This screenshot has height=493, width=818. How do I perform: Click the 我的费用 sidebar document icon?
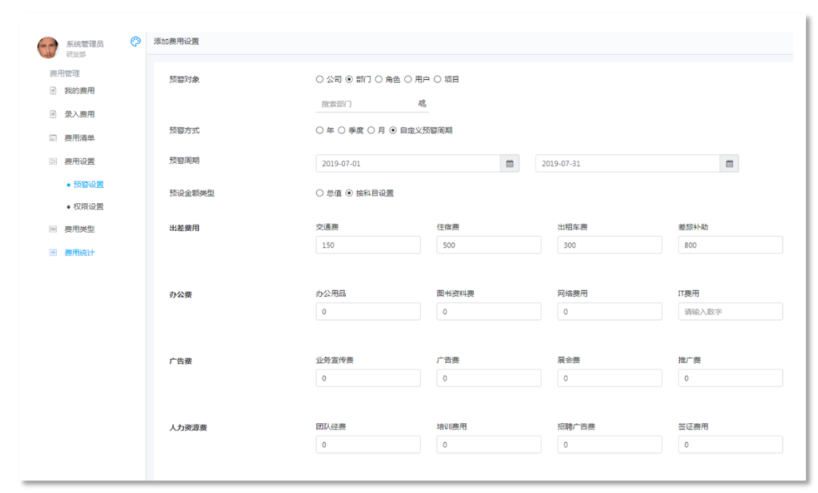click(53, 91)
